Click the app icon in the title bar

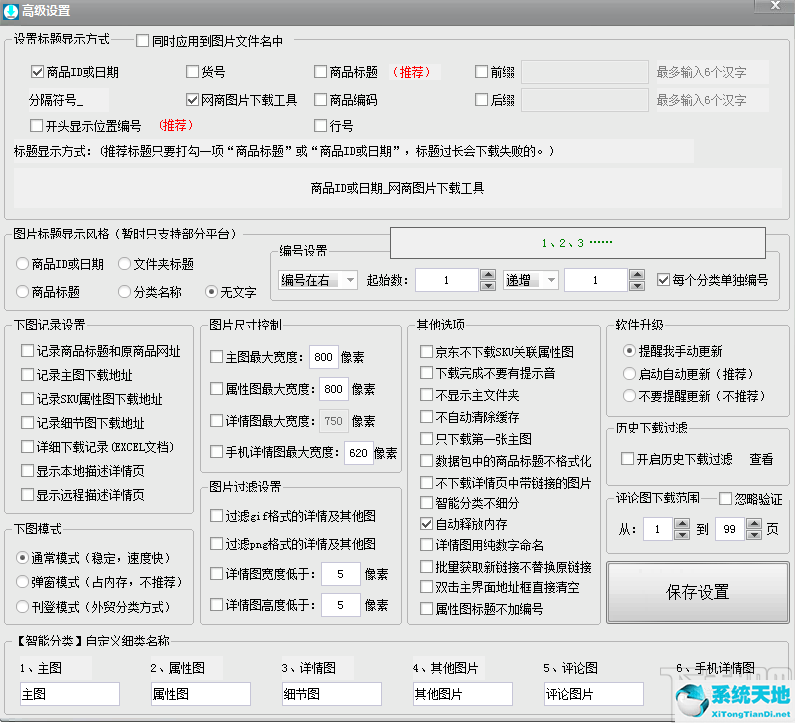pyautogui.click(x=10, y=11)
